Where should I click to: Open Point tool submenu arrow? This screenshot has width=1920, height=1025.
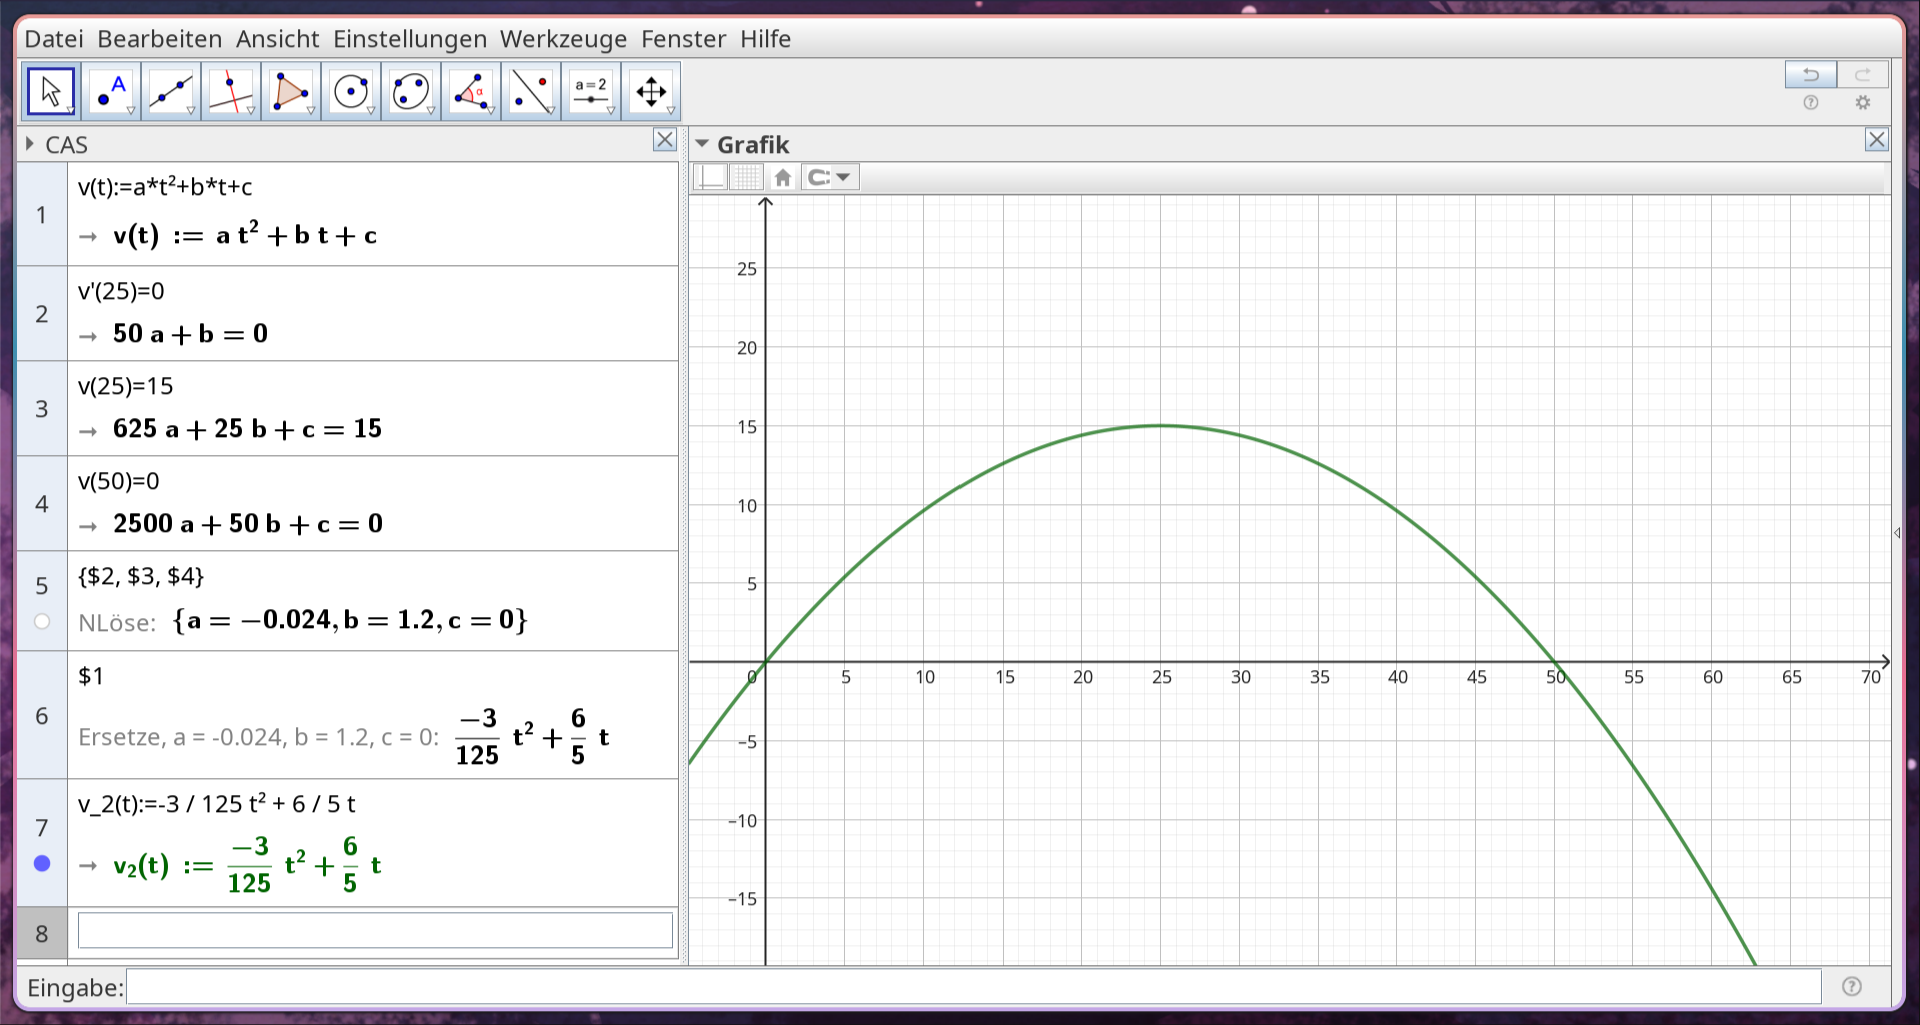[131, 111]
